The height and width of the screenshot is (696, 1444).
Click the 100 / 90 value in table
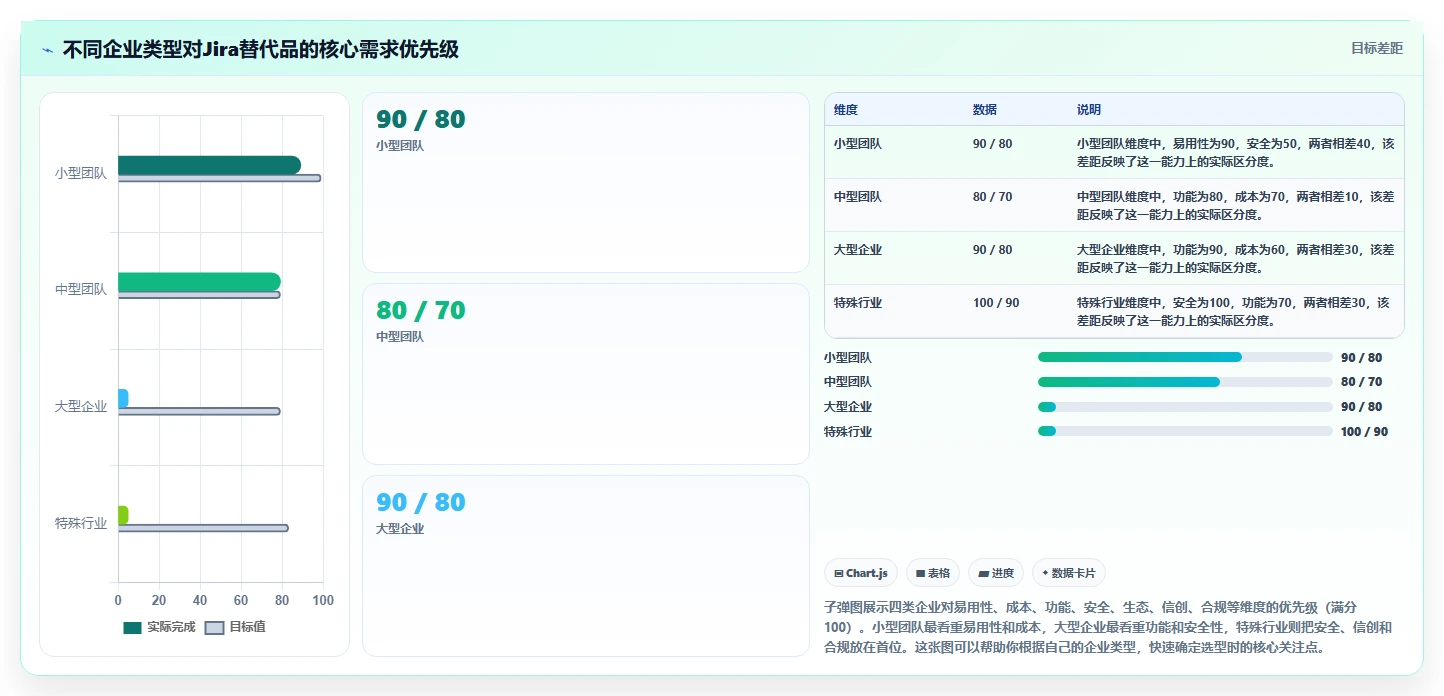996,303
